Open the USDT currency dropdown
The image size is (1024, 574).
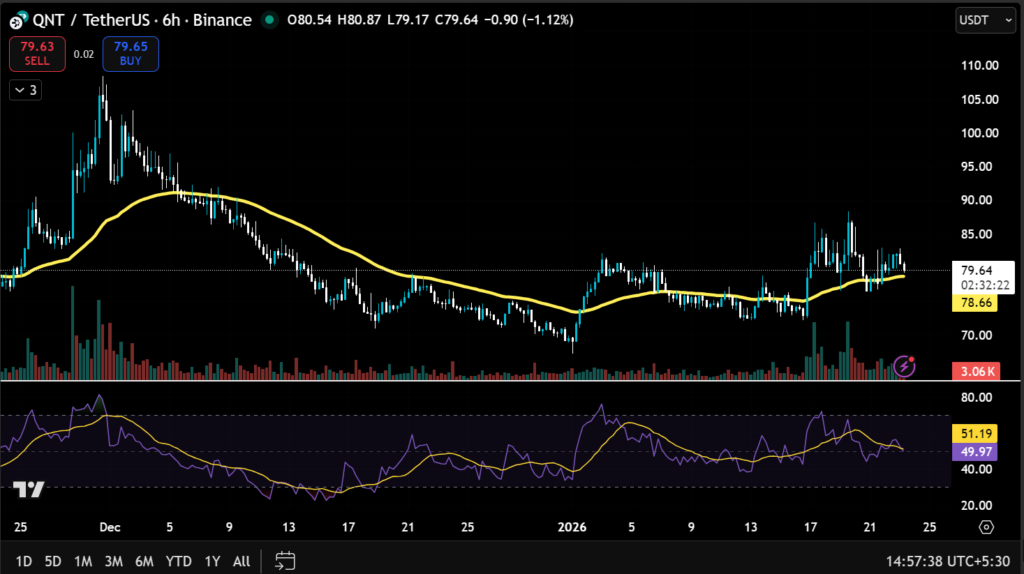click(x=982, y=20)
